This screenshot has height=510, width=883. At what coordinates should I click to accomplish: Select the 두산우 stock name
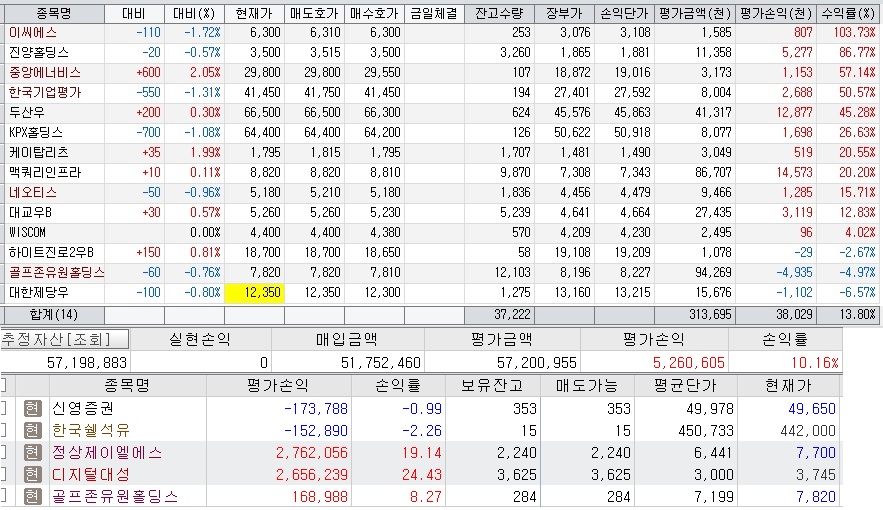point(26,113)
